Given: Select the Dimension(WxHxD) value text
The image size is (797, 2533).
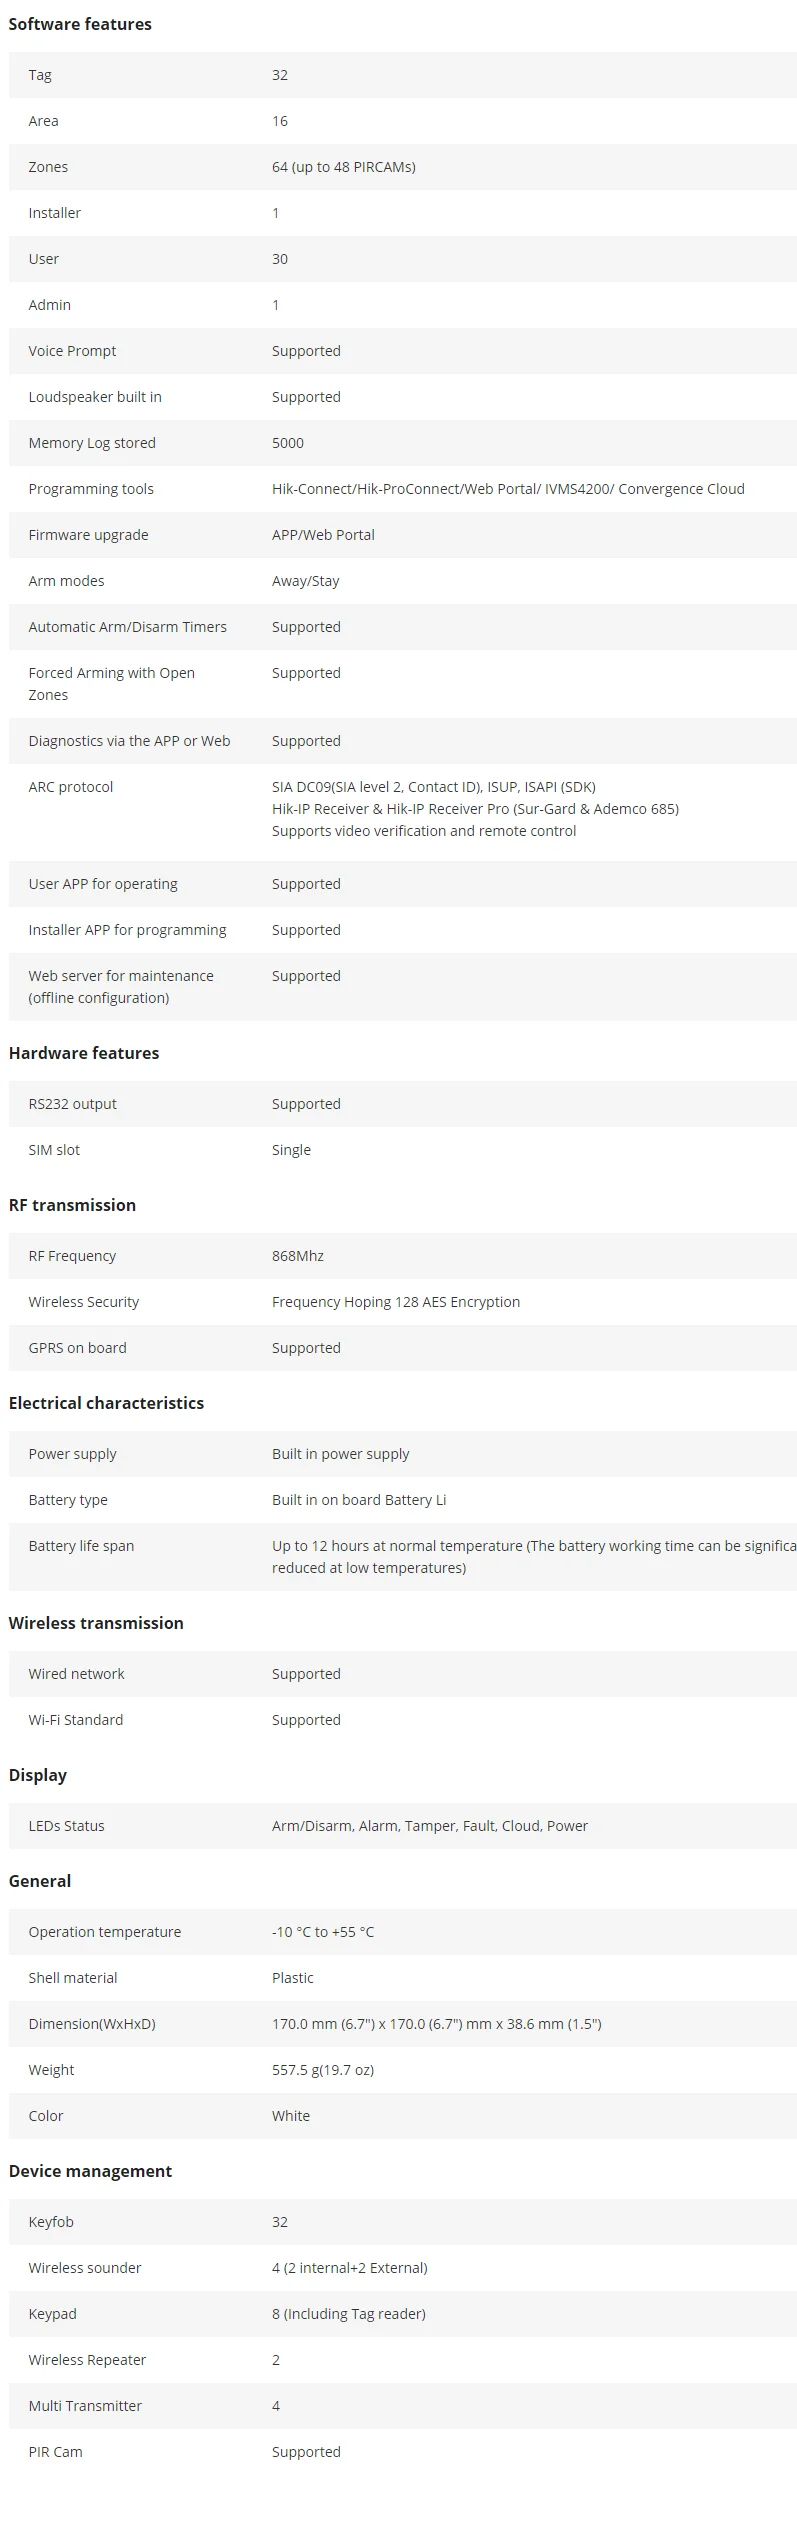Looking at the screenshot, I should point(437,2024).
